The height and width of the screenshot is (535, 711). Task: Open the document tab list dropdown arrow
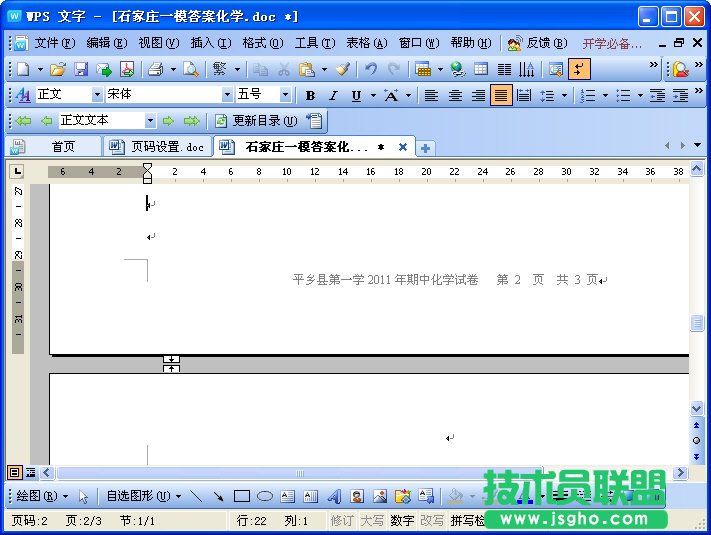(697, 145)
